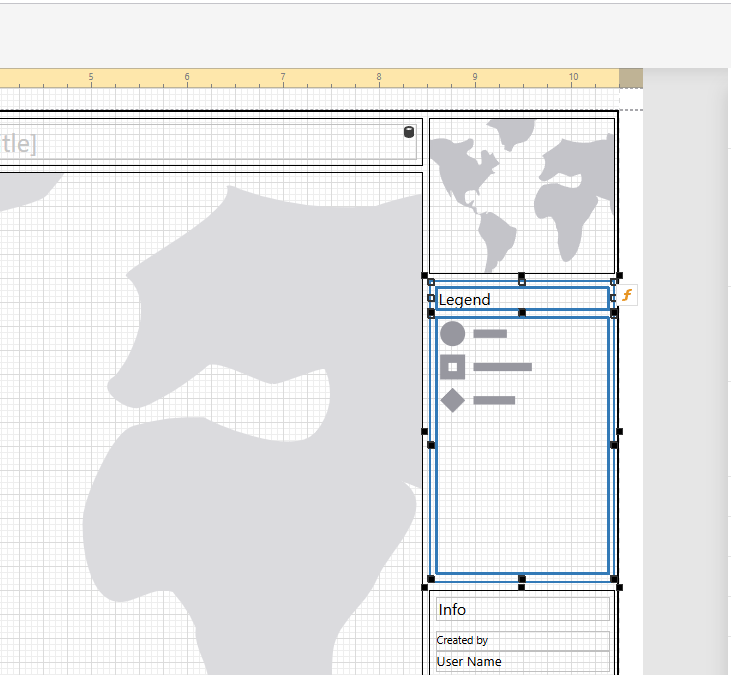The image size is (731, 675).
Task: Click the bottom-right handle of legend selection
Action: 619,587
